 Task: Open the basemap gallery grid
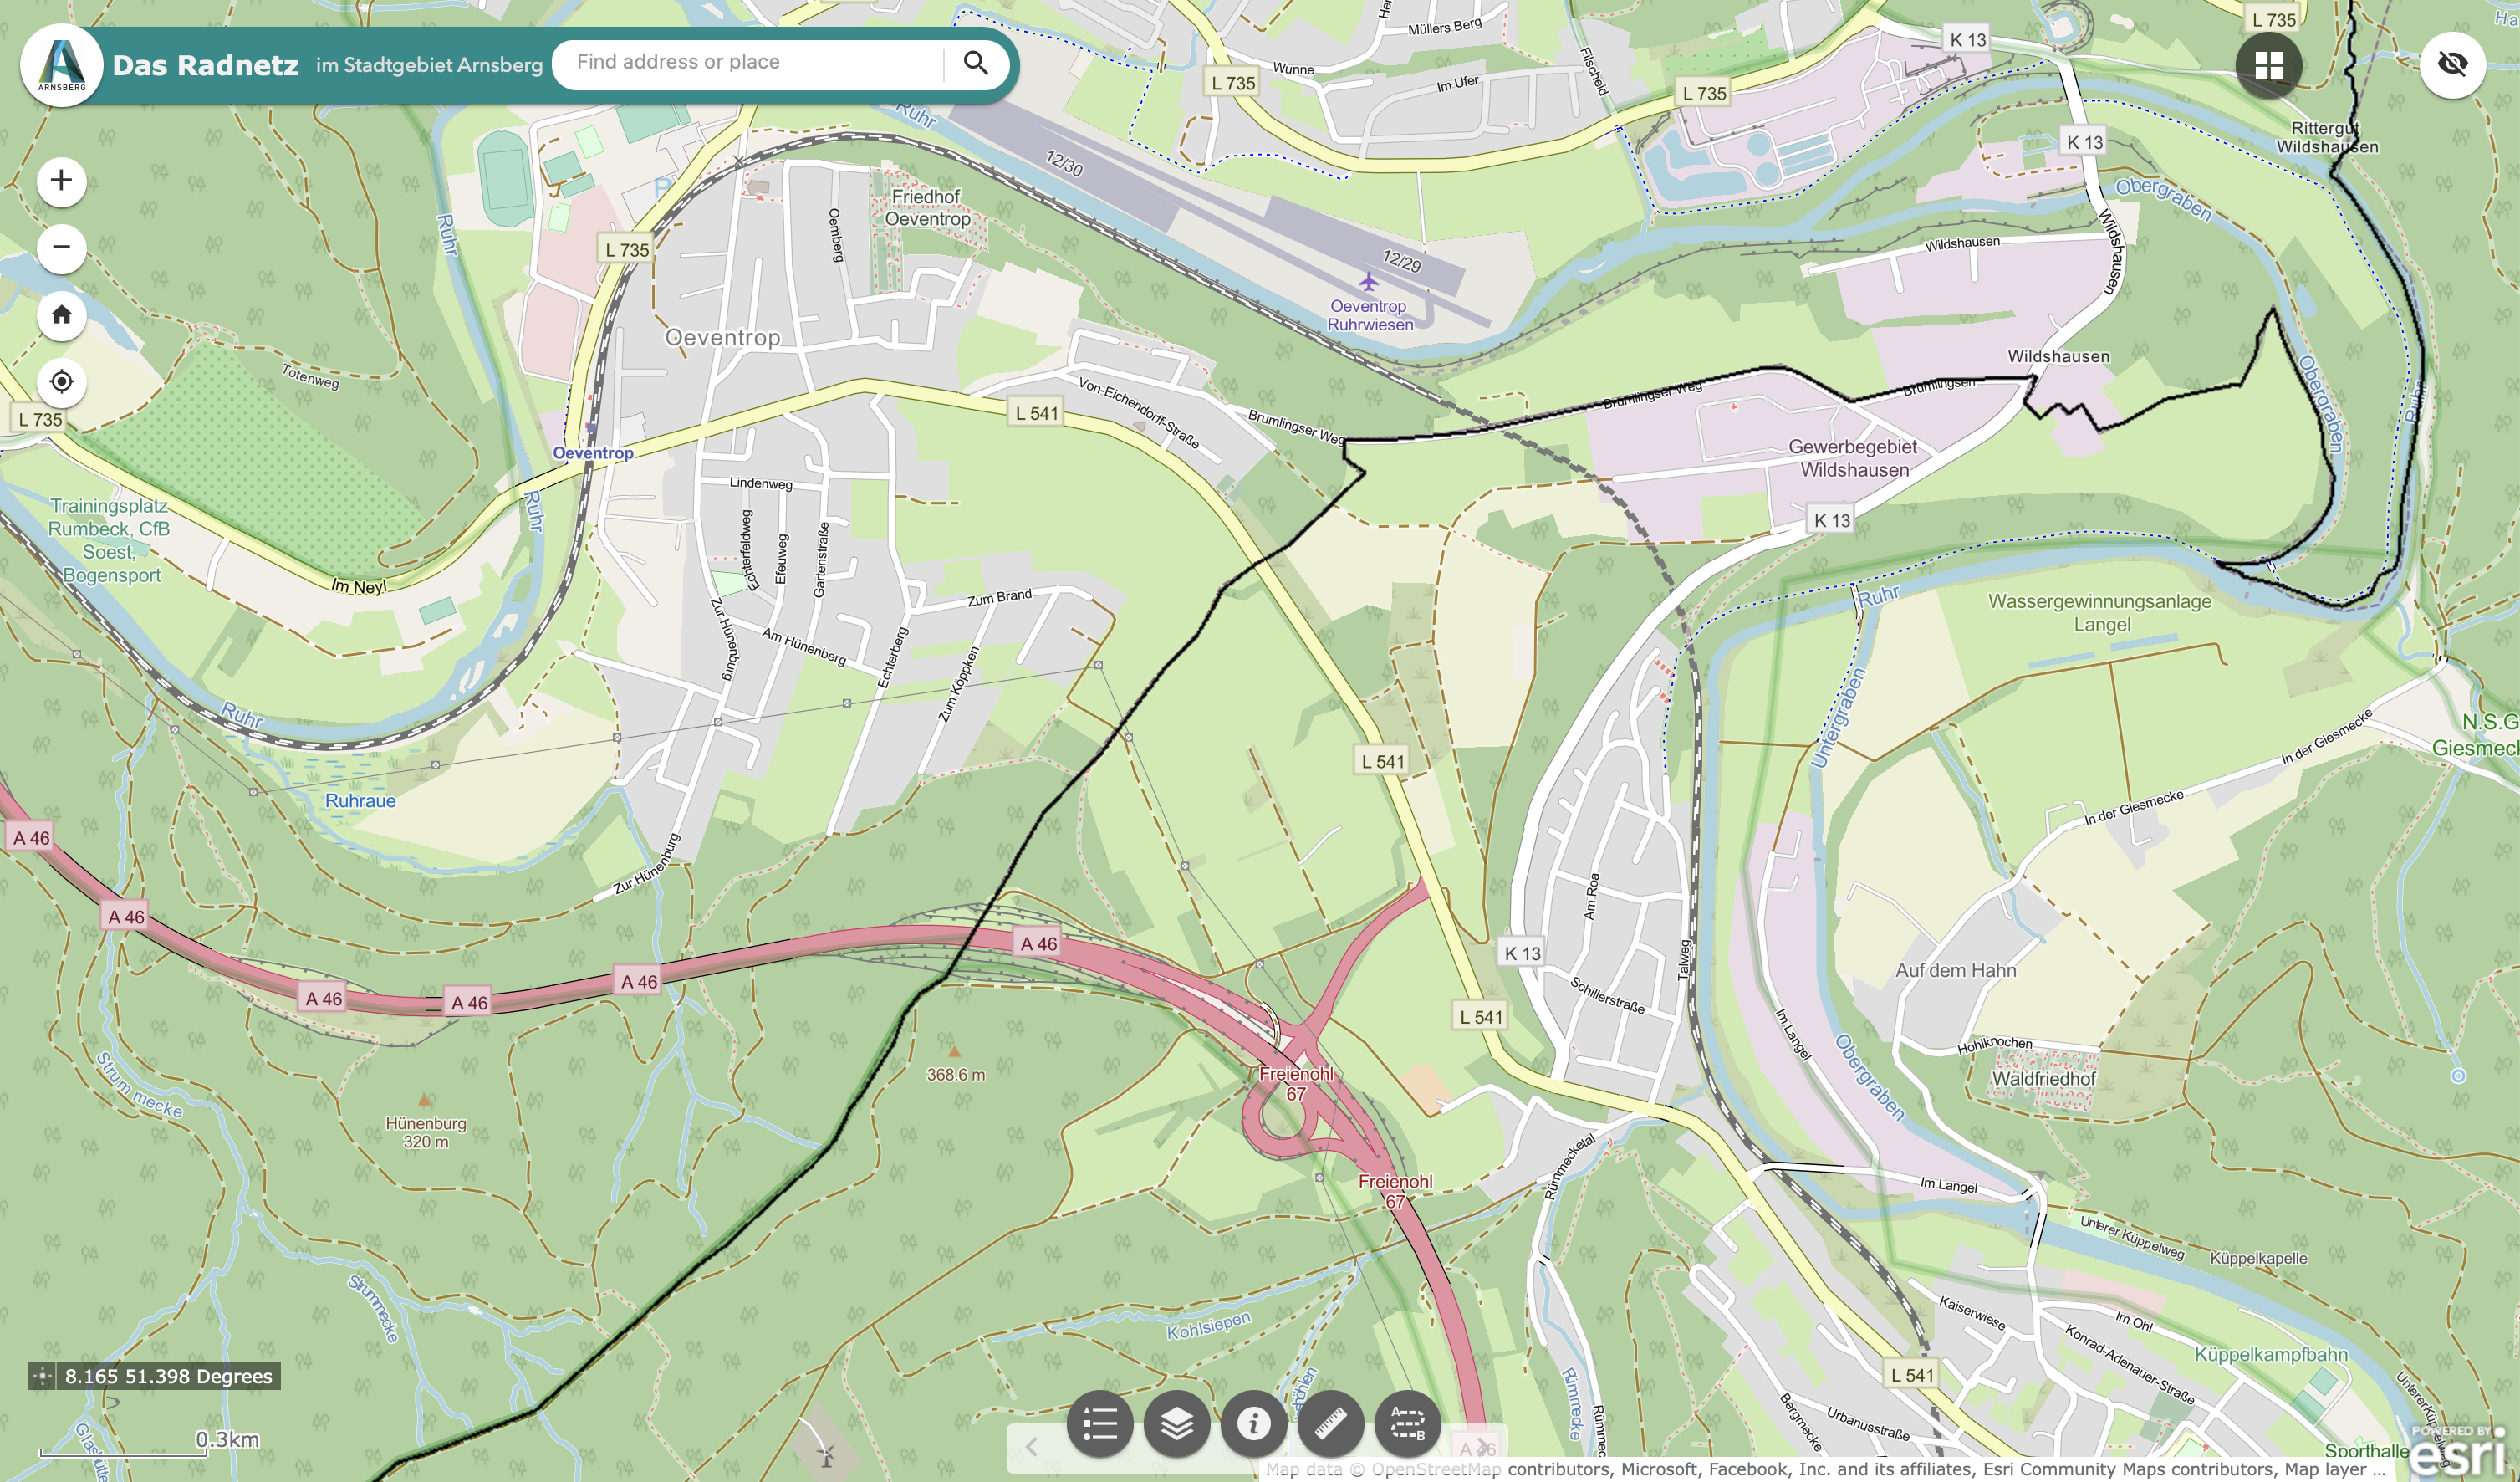2268,65
